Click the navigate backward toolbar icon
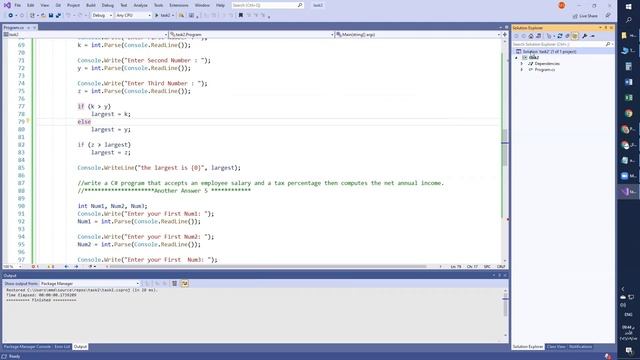Screen dimensions: 640x360 [11, 16]
